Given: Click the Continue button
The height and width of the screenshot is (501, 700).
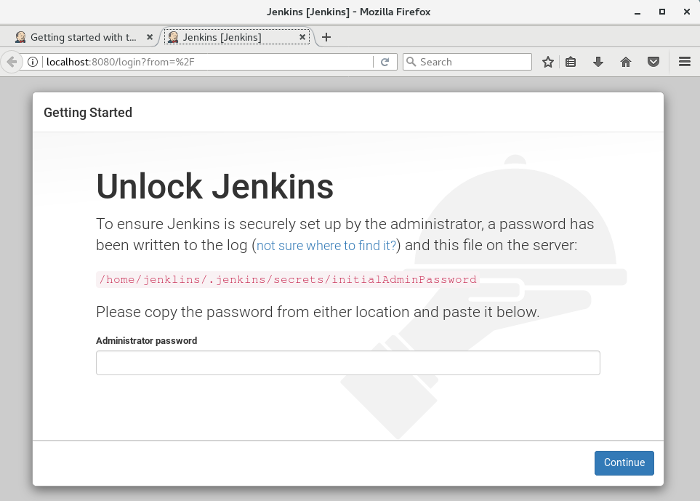Looking at the screenshot, I should coord(624,463).
